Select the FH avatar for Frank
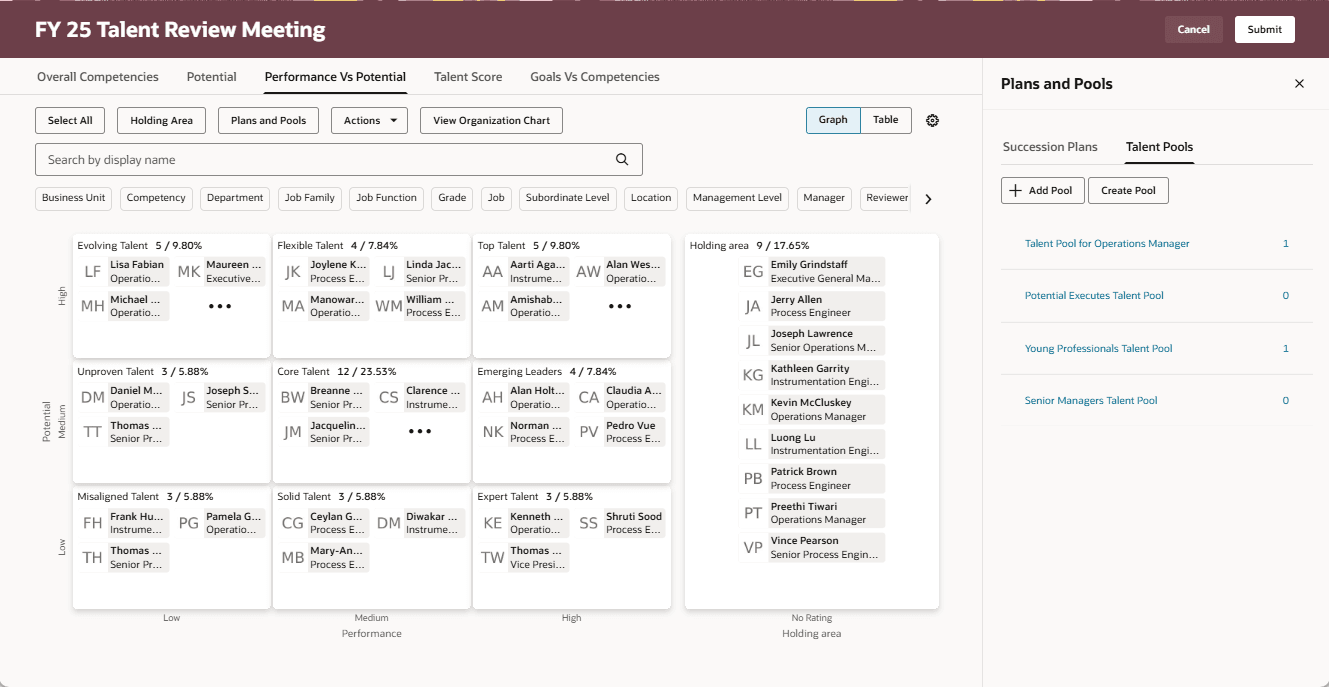 tap(92, 523)
